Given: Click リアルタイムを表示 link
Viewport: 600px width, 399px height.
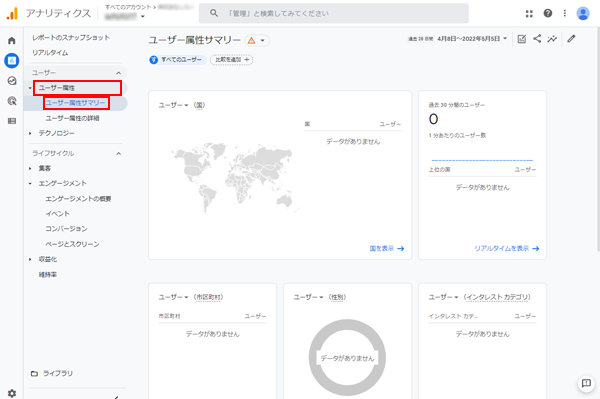Looking at the screenshot, I should tap(507, 249).
